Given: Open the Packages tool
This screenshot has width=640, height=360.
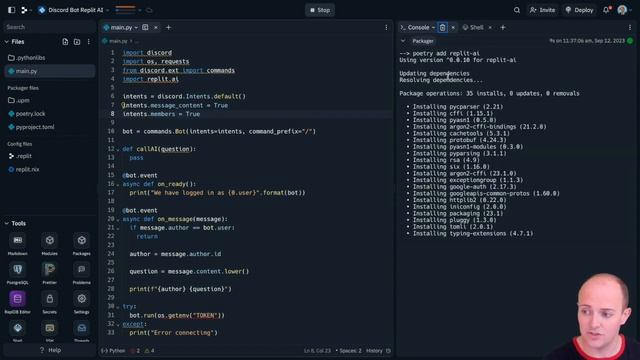Looking at the screenshot, I should 82,244.
